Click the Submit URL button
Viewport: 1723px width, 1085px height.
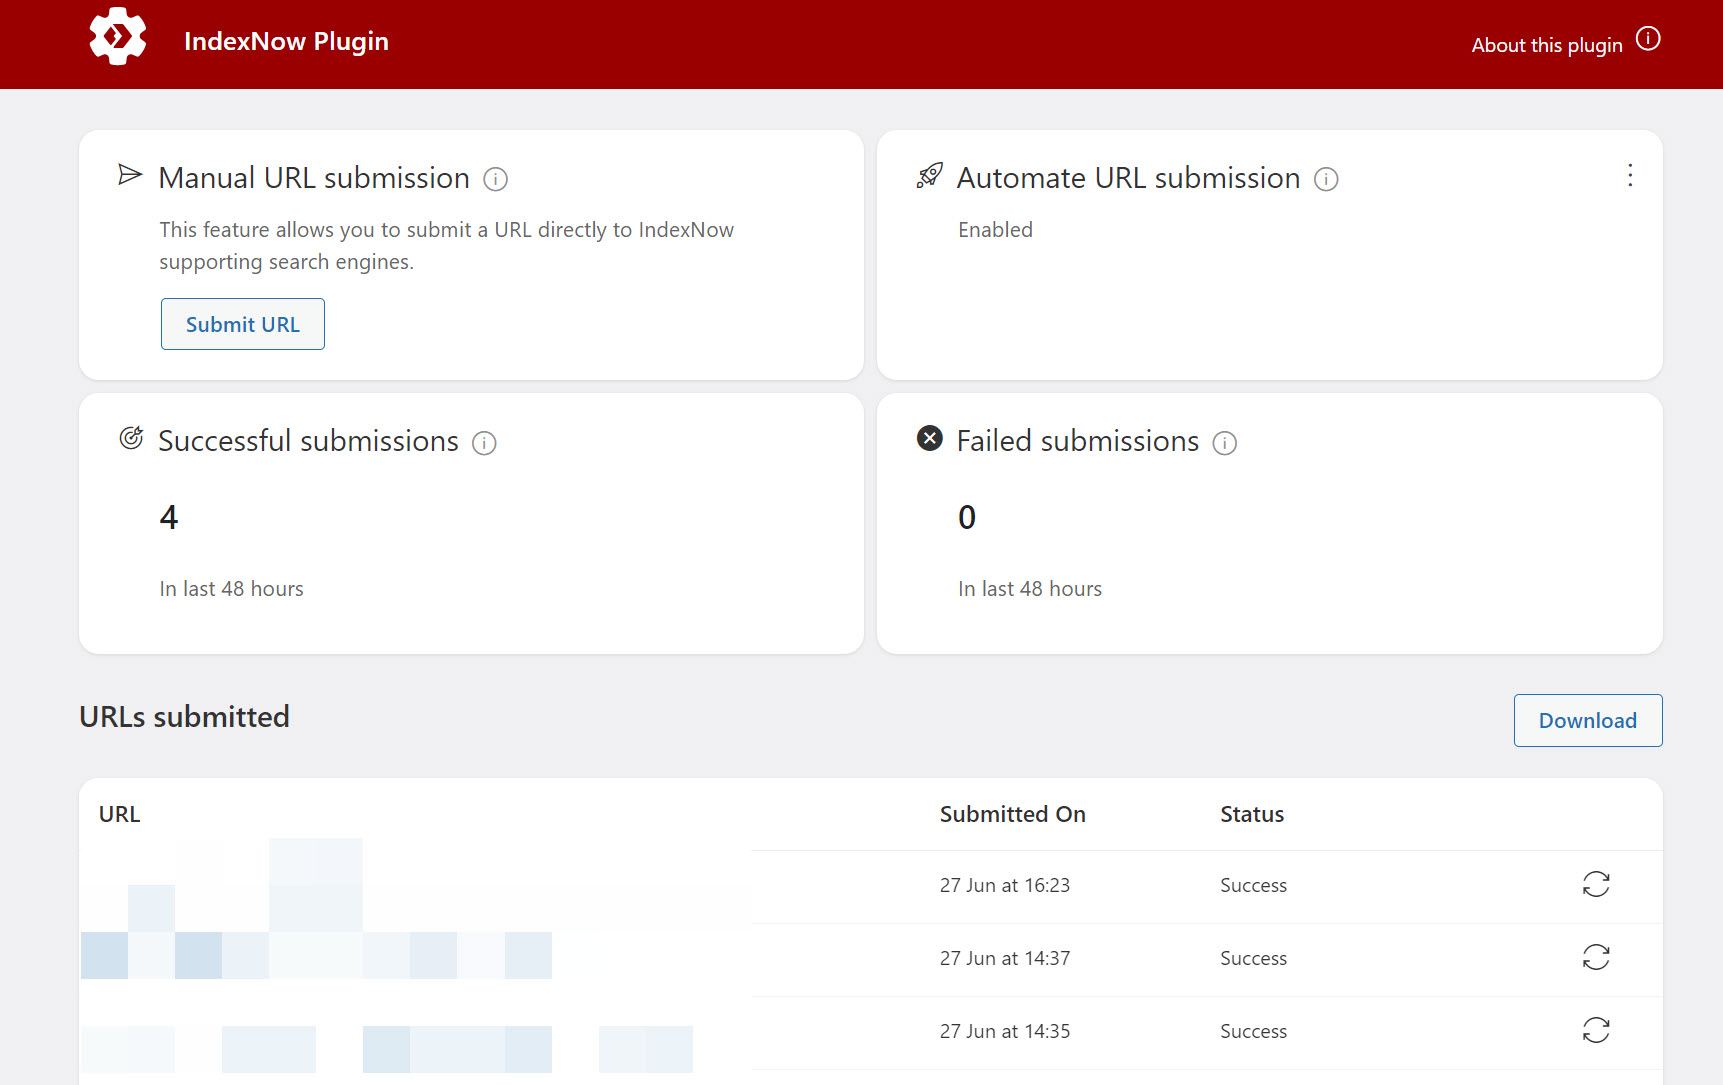(x=243, y=324)
